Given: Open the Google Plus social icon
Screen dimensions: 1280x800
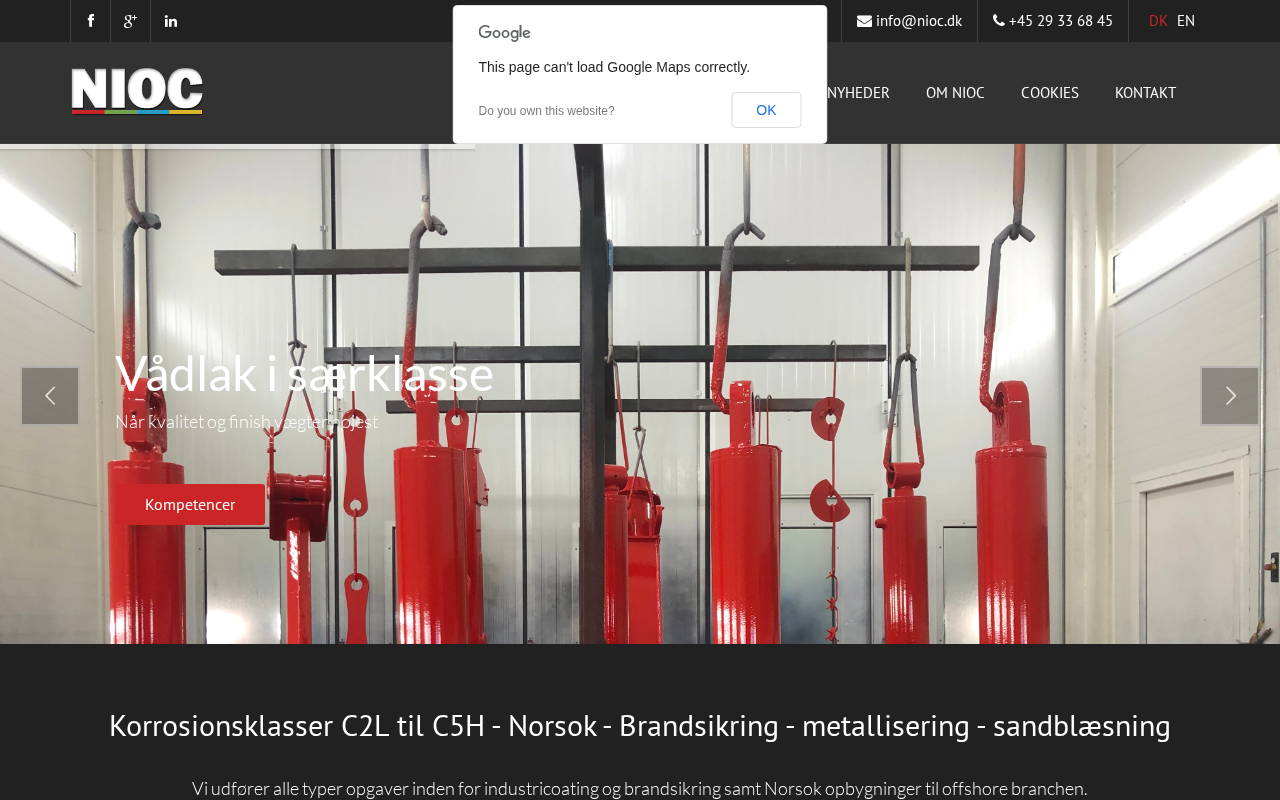Looking at the screenshot, I should coord(130,21).
